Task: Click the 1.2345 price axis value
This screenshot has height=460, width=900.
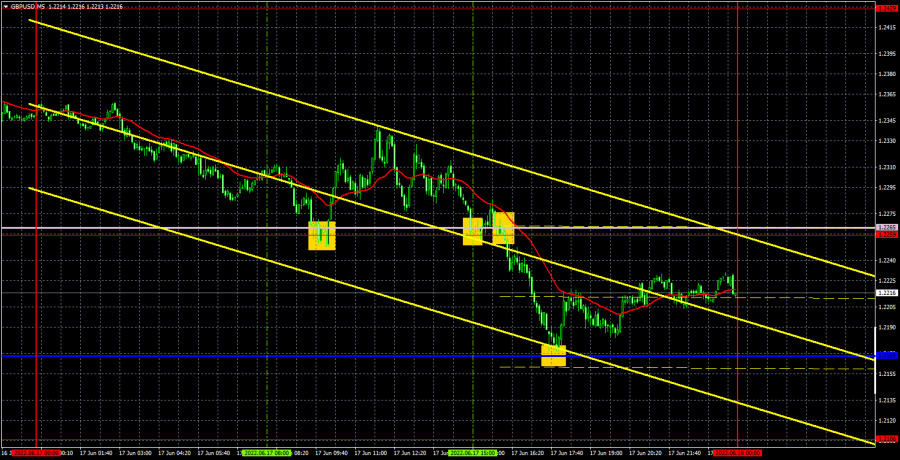Action: tap(886, 121)
